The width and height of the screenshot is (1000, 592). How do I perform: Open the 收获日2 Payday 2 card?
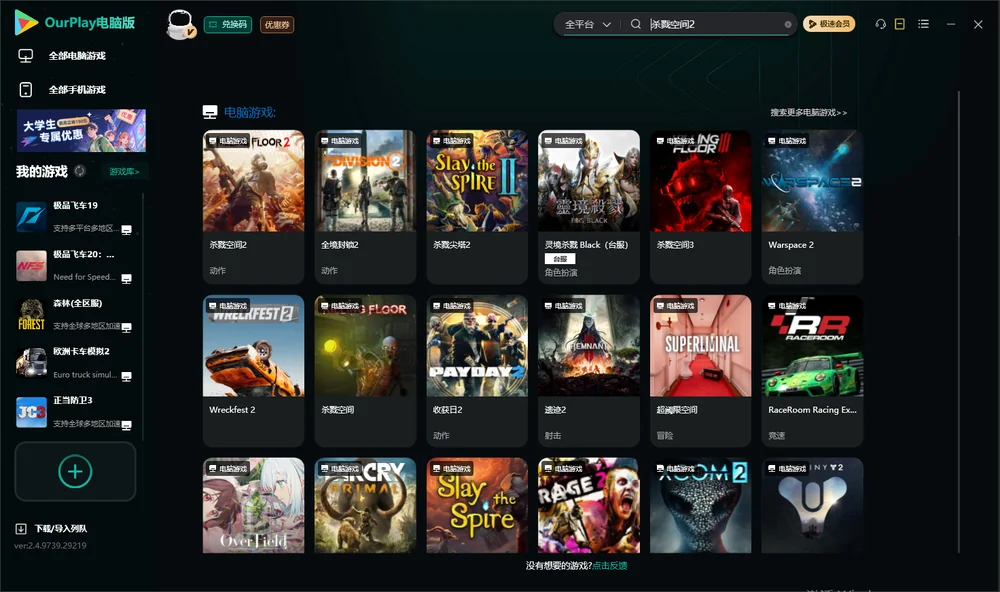(x=477, y=371)
